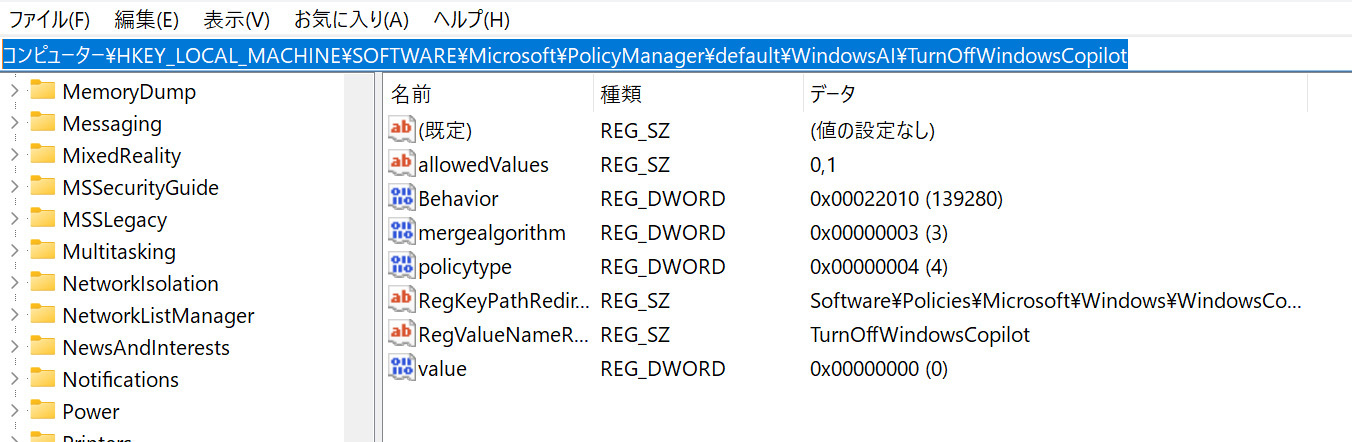Expand the Power key

coord(14,412)
